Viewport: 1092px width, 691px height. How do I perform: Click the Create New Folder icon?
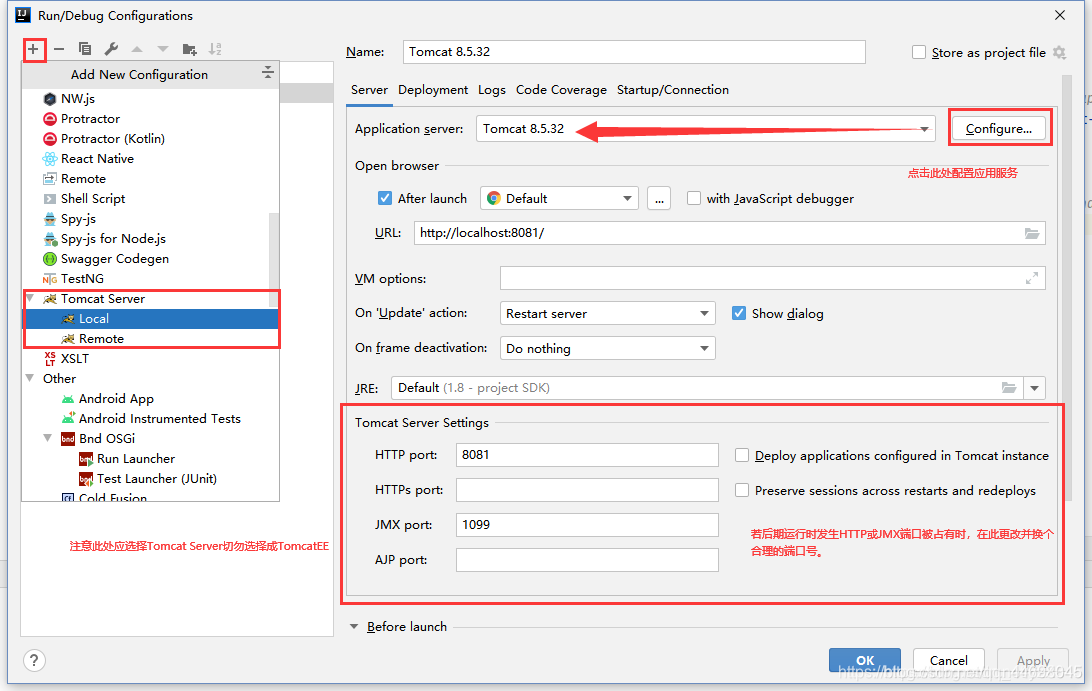click(189, 49)
